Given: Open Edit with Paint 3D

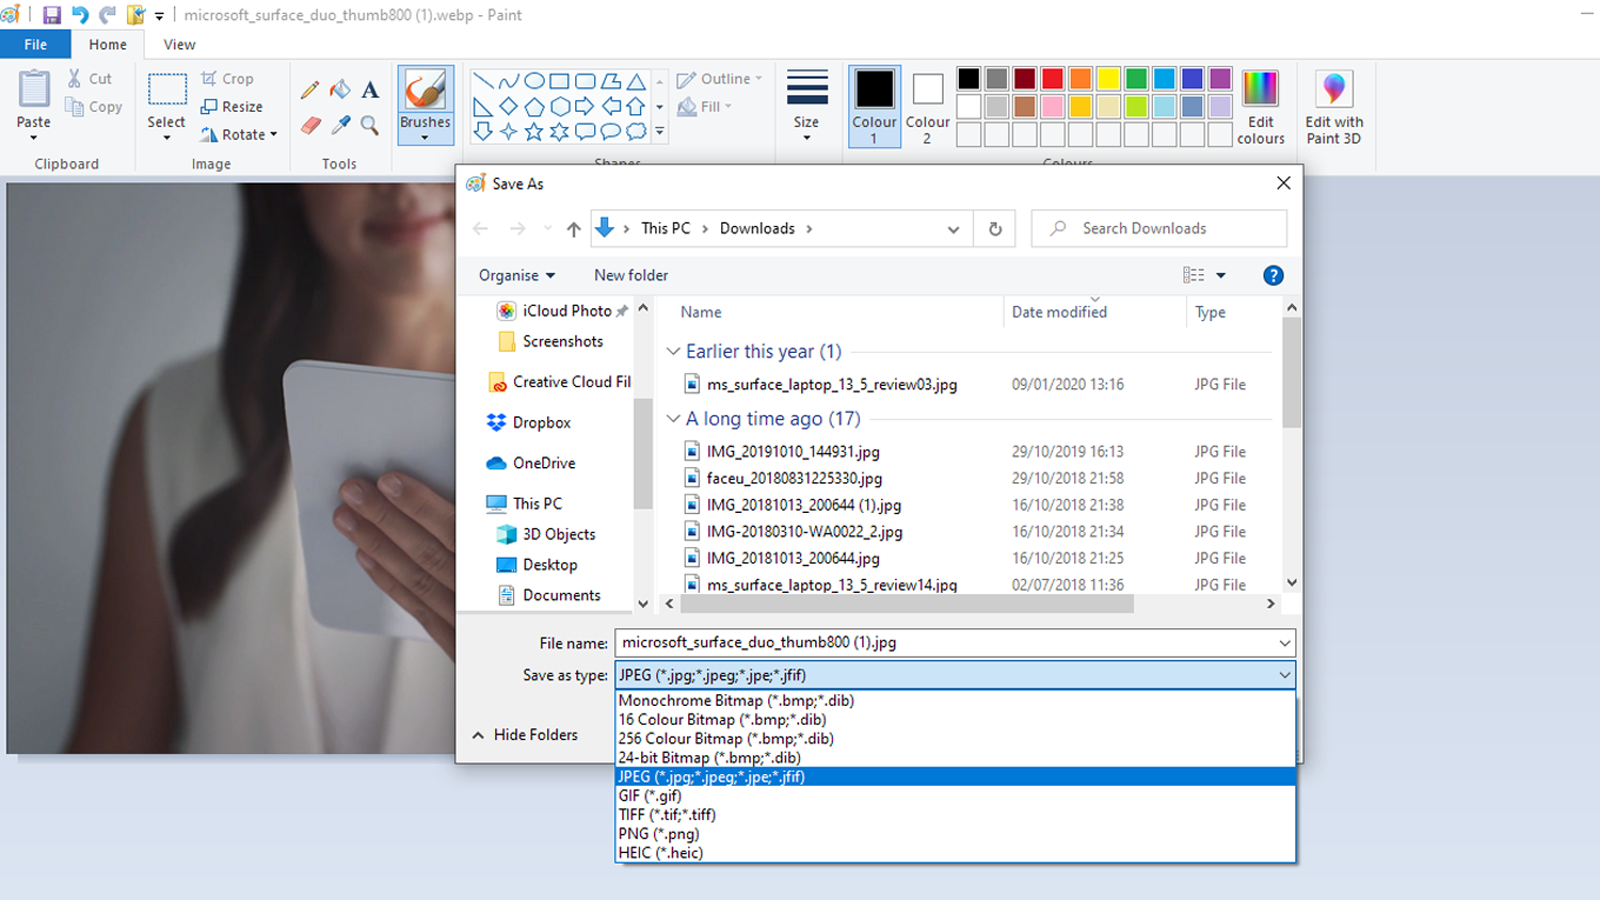Looking at the screenshot, I should [x=1334, y=107].
